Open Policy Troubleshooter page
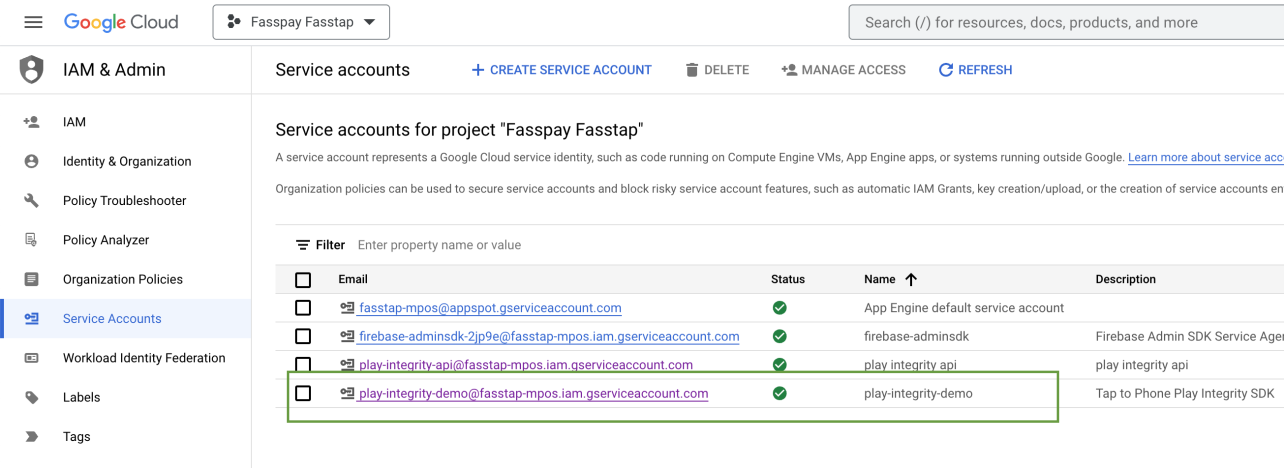1284x468 pixels. [125, 201]
